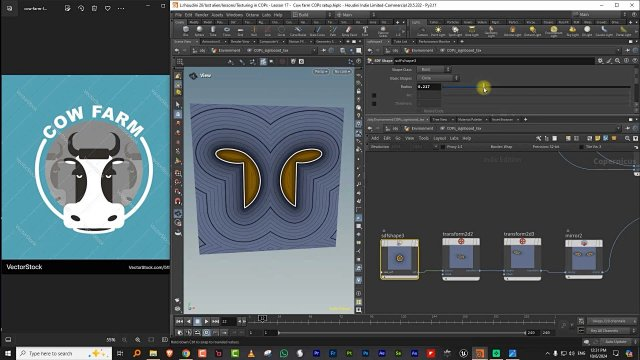
Task: Click network editor wrench tools icon
Action: (x=538, y=138)
